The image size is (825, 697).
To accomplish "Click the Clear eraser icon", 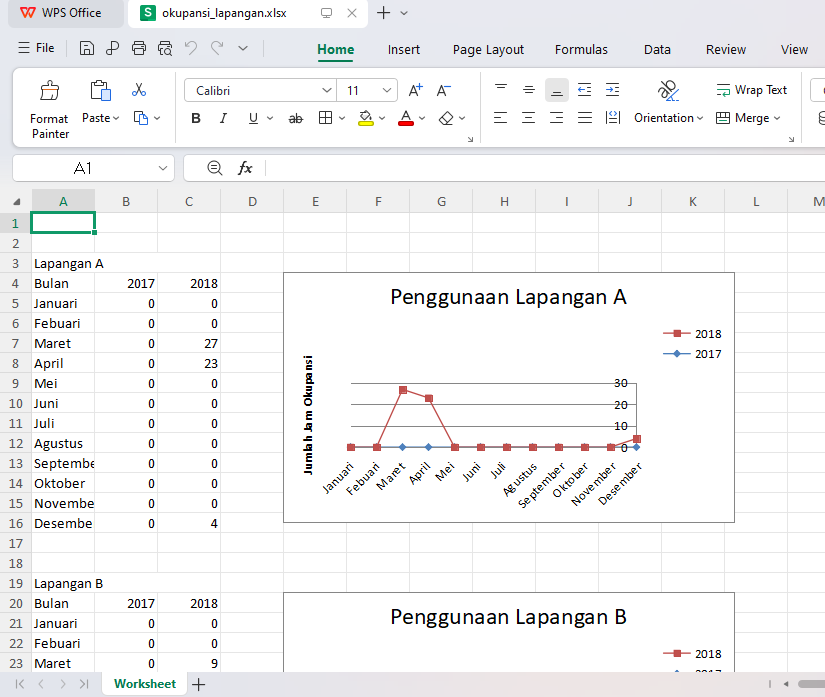I will point(446,118).
